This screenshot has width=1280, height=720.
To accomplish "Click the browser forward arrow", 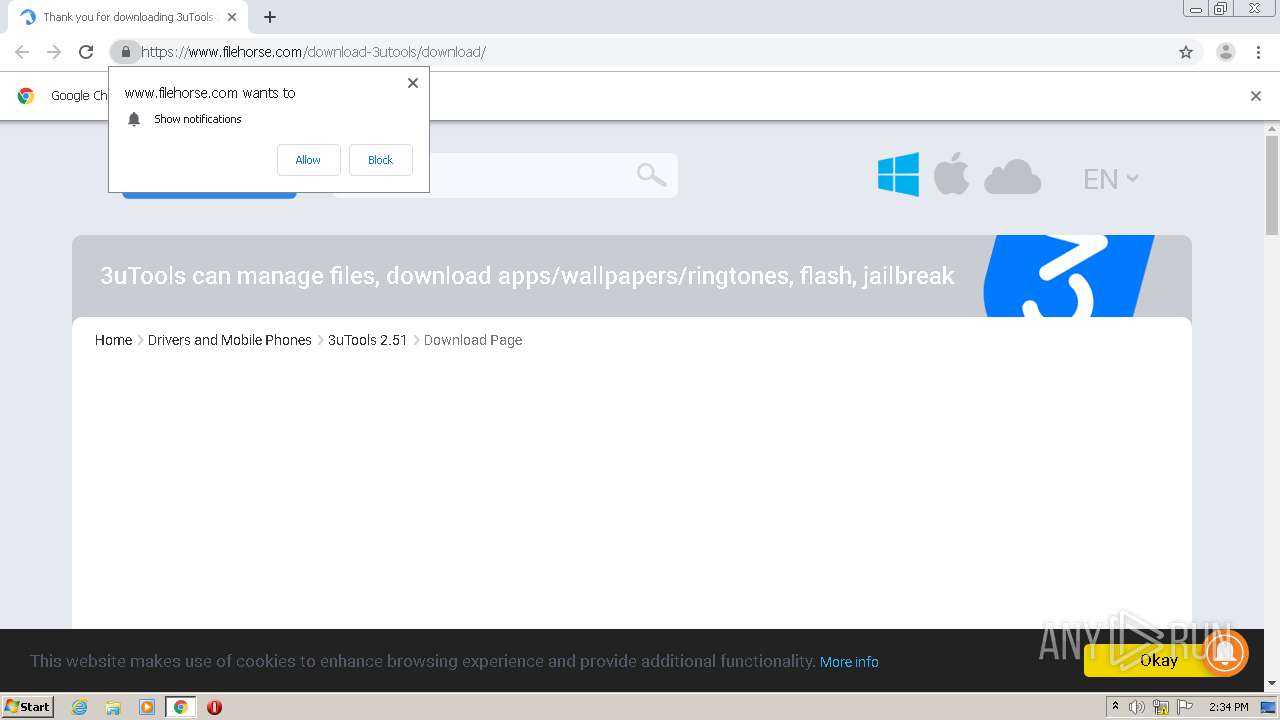I will click(x=54, y=52).
